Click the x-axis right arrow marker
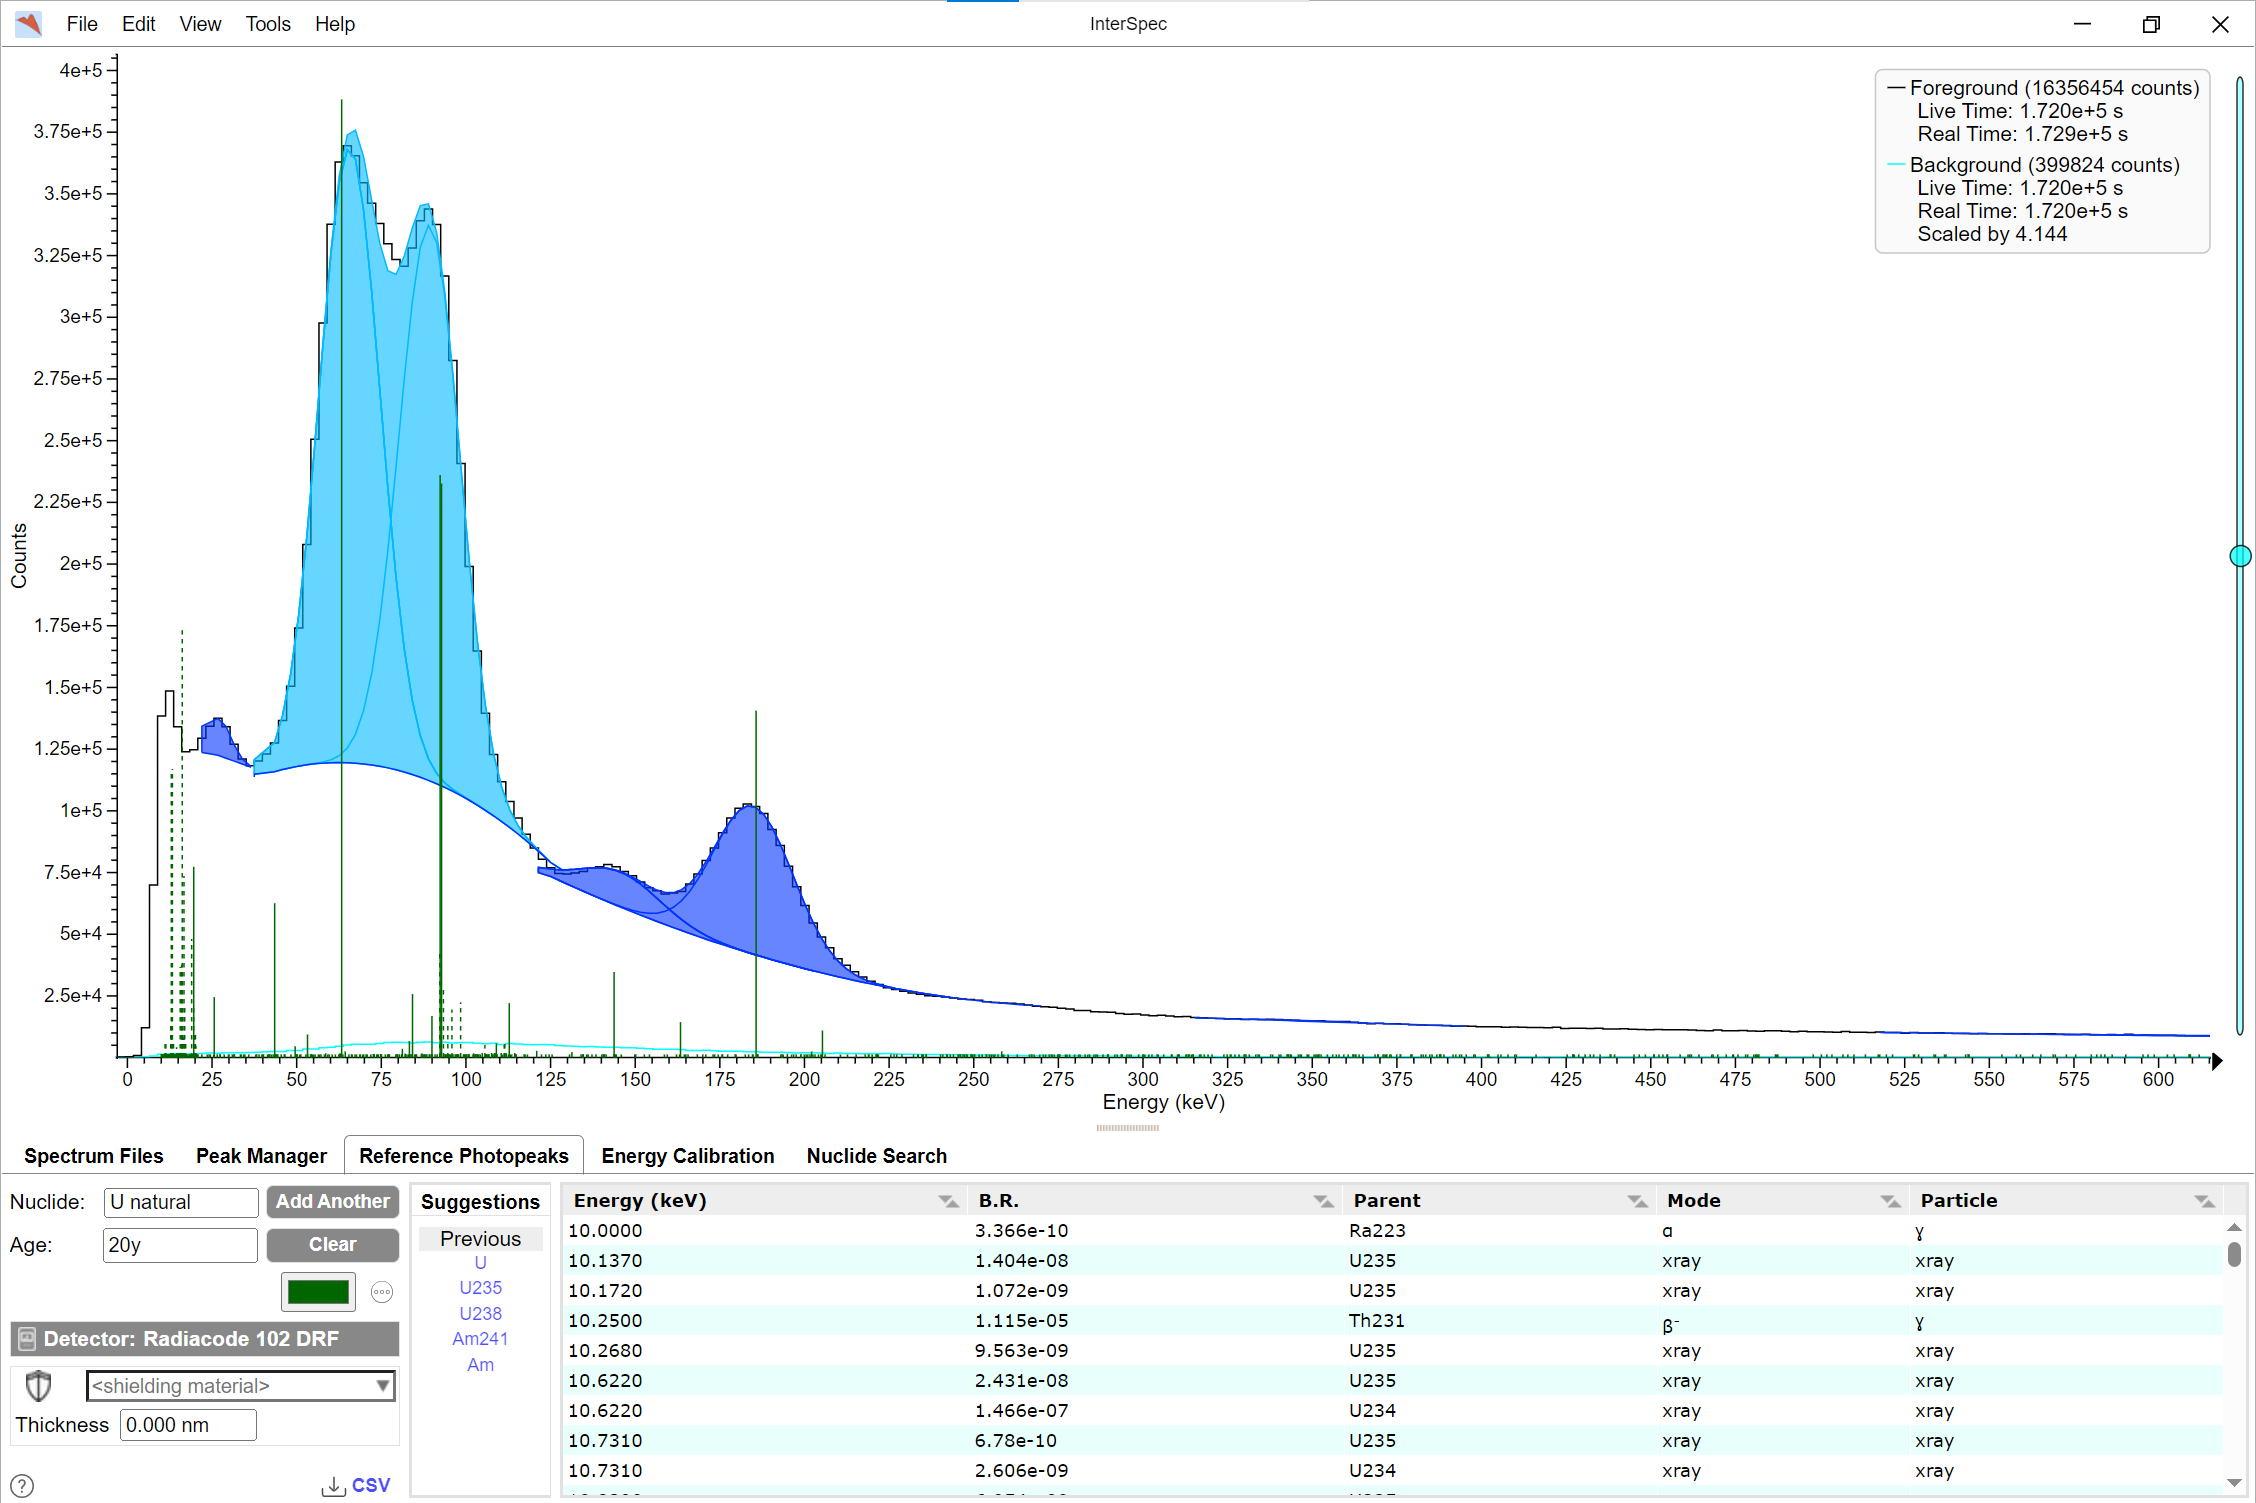This screenshot has width=2256, height=1503. [2216, 1061]
